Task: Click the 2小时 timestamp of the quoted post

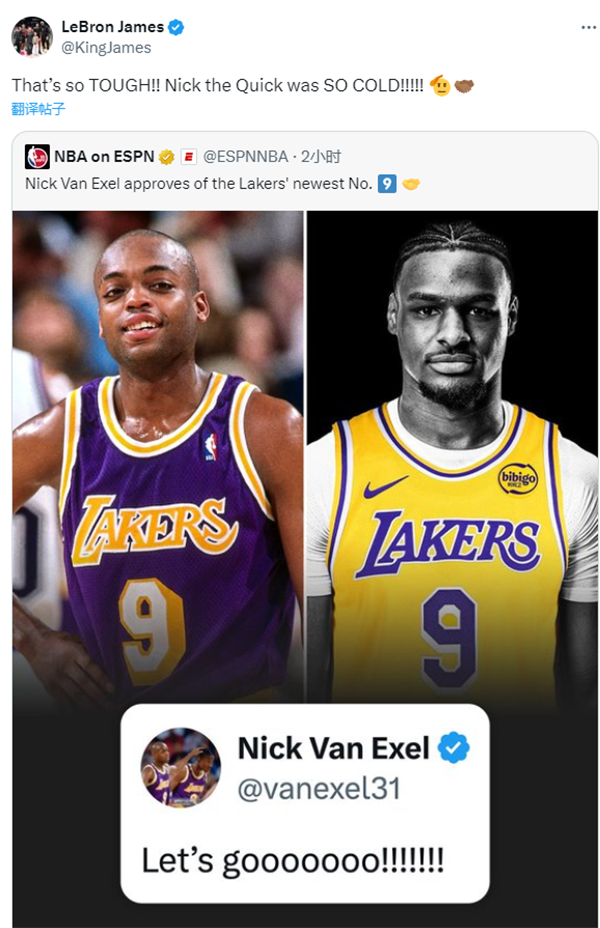Action: [x=321, y=157]
